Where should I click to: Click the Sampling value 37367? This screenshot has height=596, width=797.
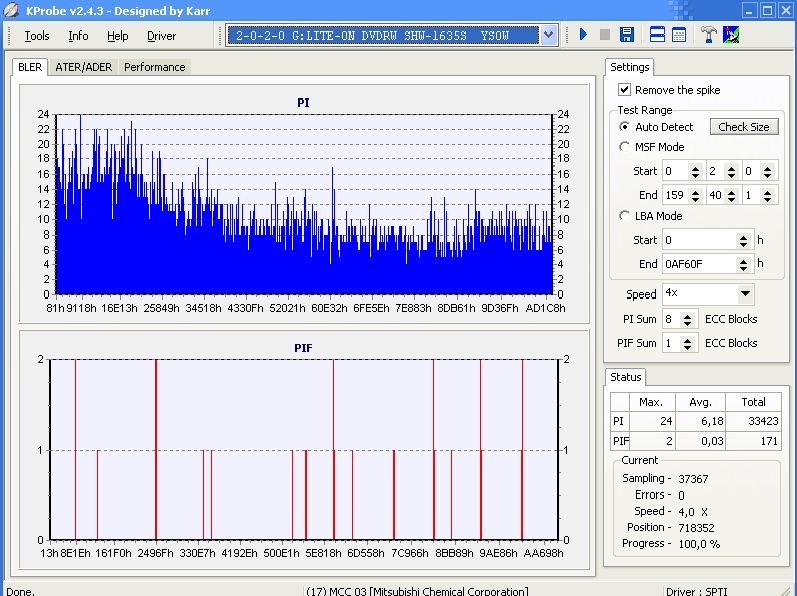click(693, 479)
